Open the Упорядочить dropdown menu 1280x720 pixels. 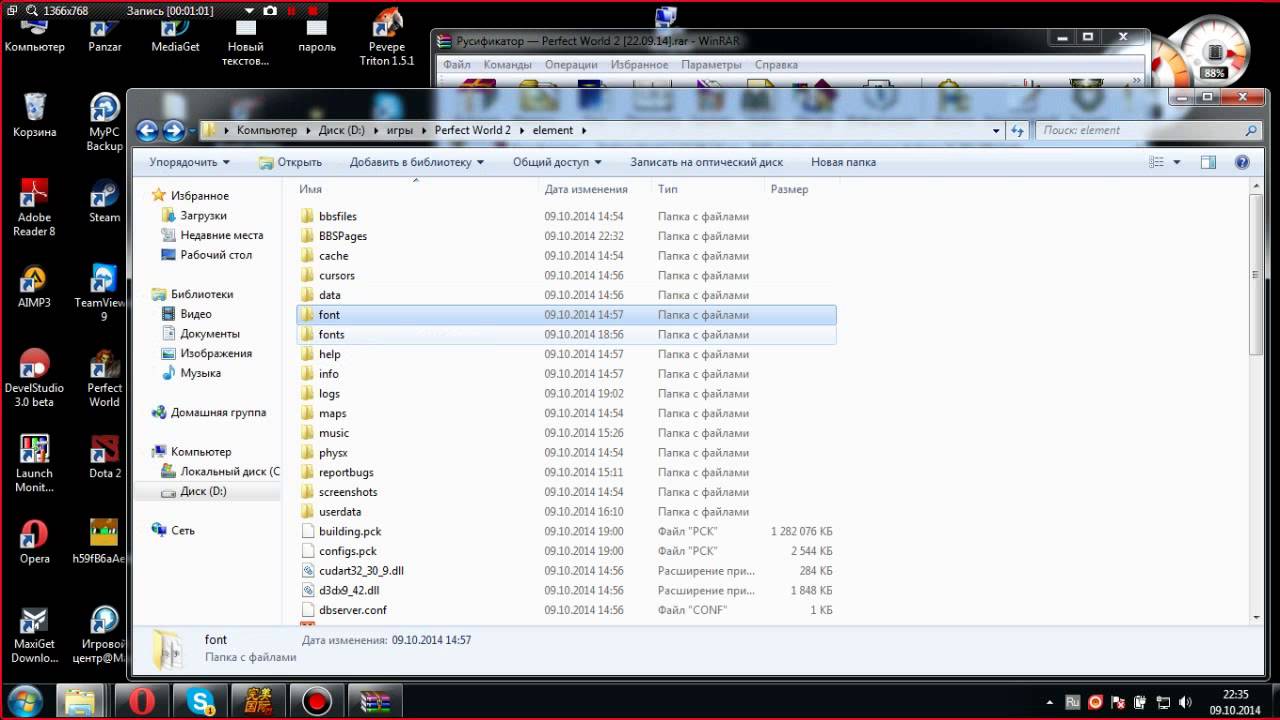(189, 162)
